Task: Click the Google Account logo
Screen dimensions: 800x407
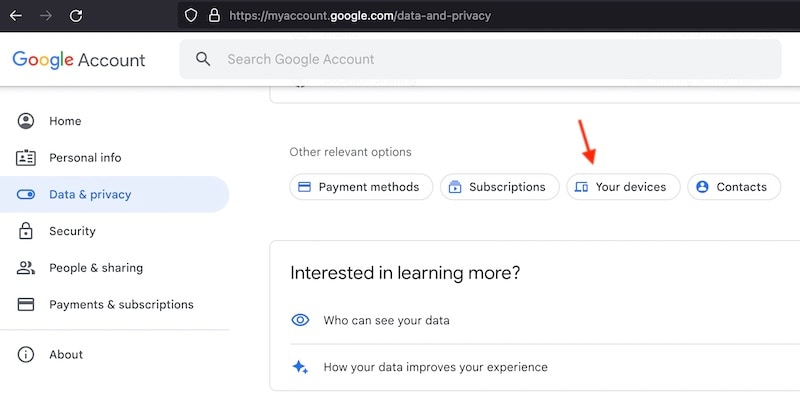Action: pos(79,60)
